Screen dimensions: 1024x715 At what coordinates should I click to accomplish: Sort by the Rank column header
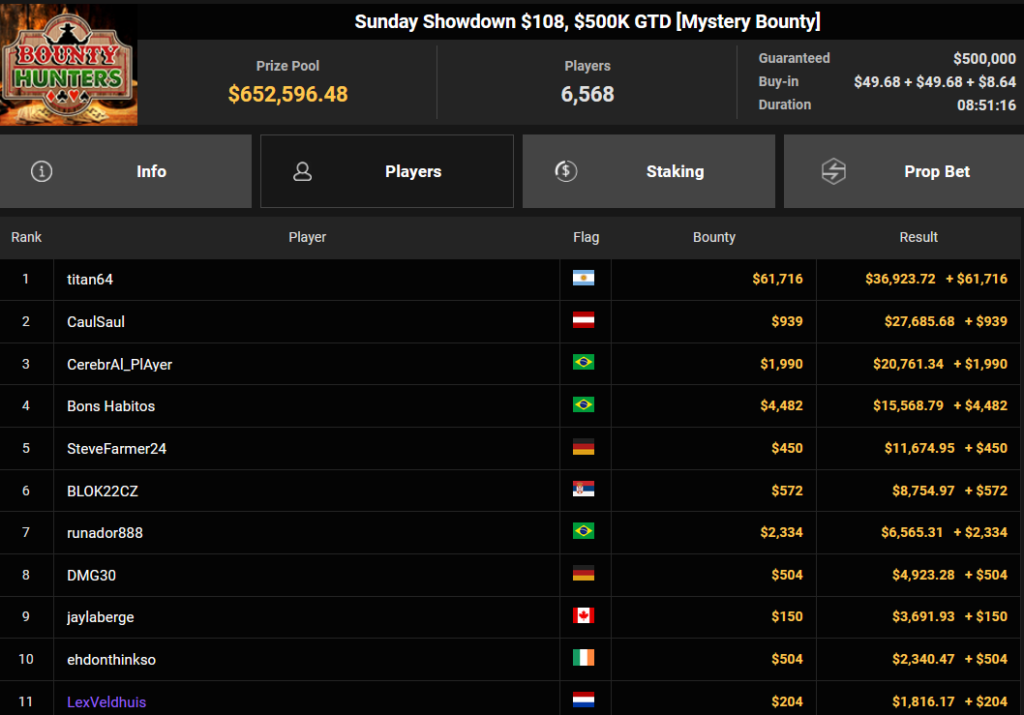[x=26, y=237]
